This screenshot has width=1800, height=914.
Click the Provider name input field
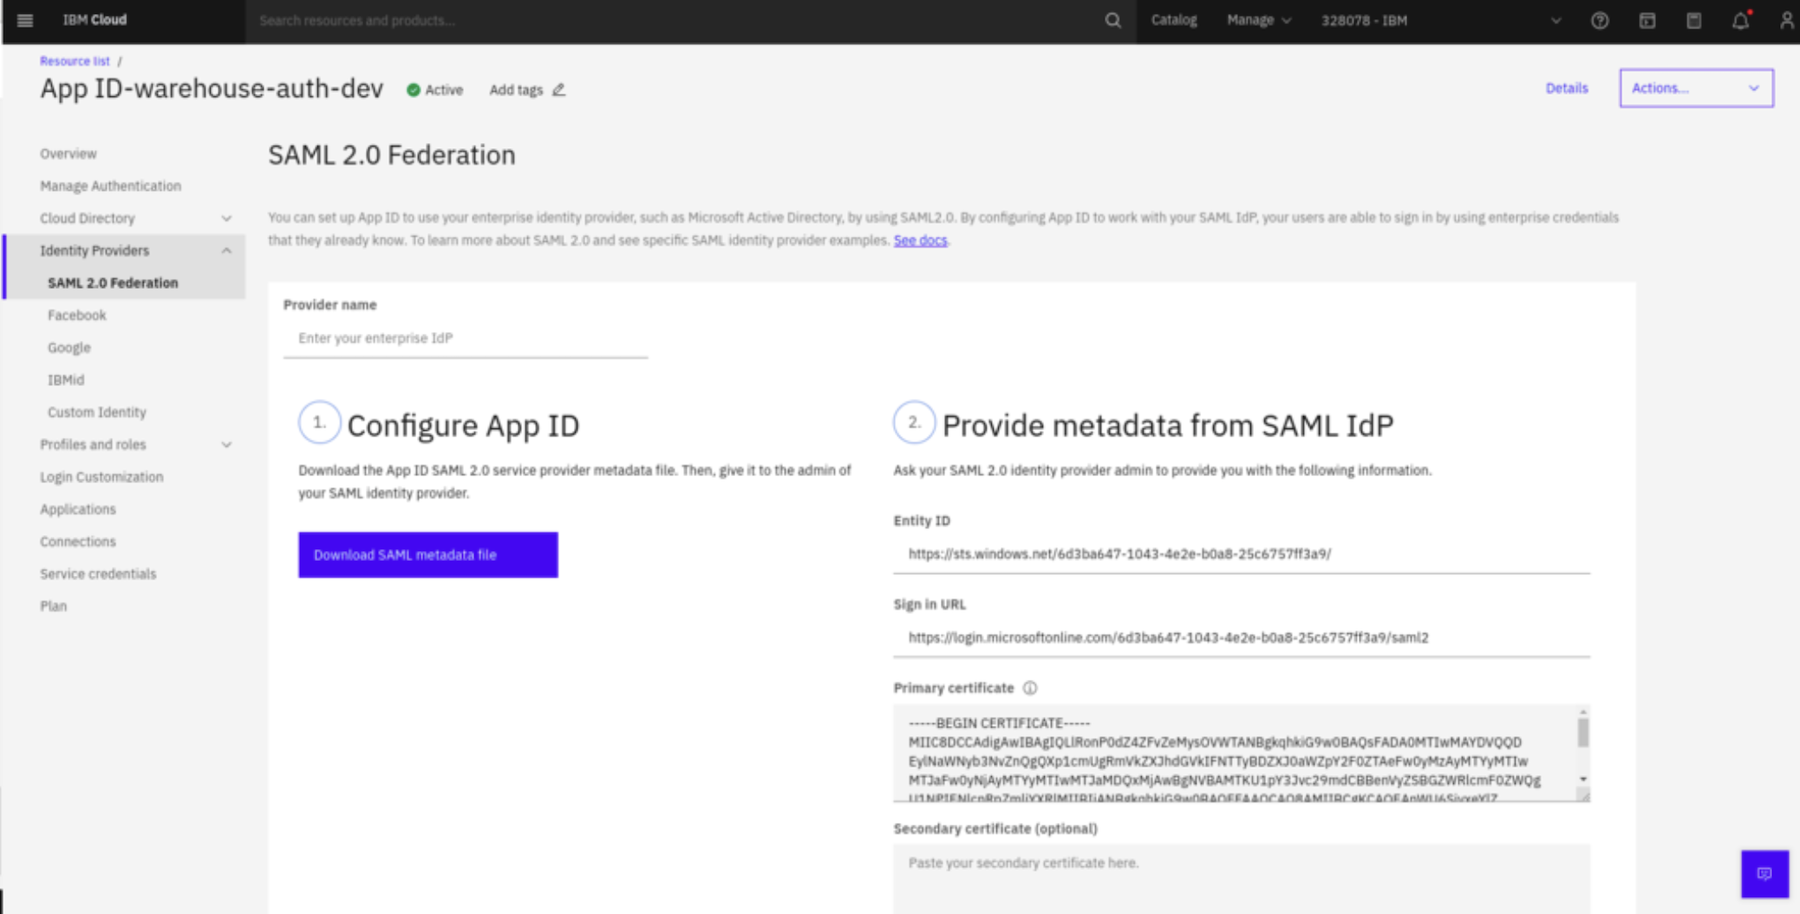(x=465, y=339)
